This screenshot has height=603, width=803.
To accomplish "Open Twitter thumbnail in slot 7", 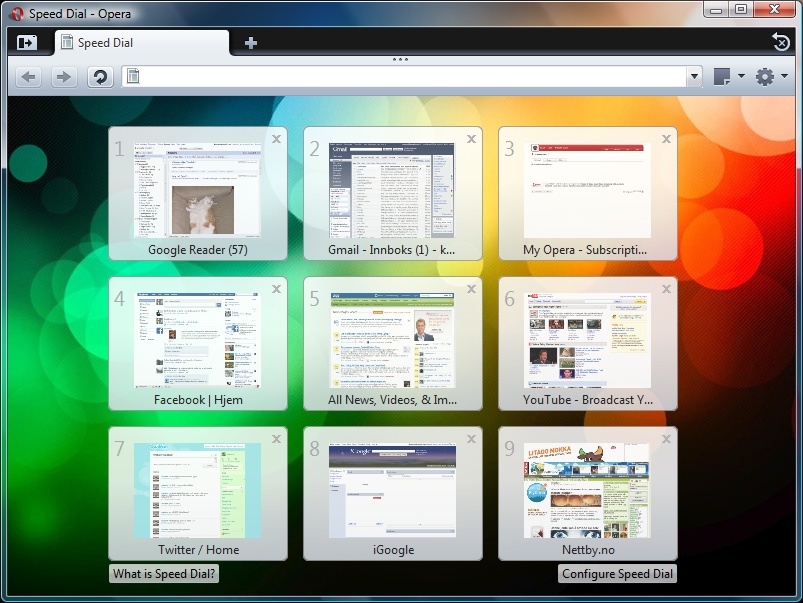I will 198,490.
